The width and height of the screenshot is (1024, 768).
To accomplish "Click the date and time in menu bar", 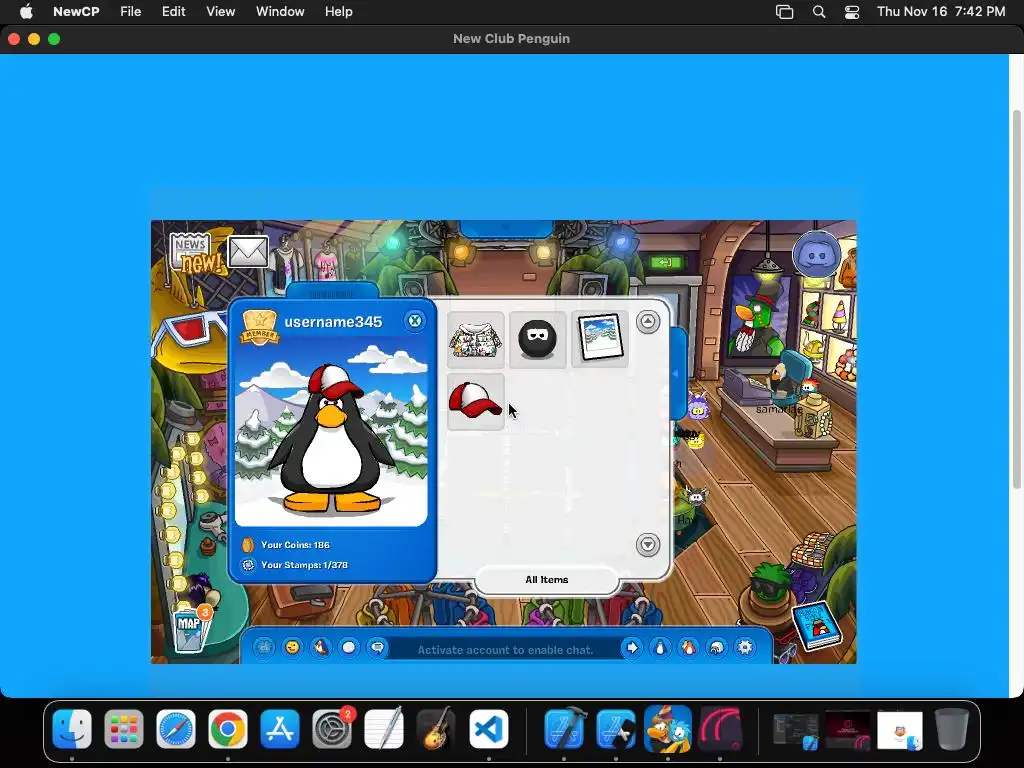I will click(x=941, y=12).
